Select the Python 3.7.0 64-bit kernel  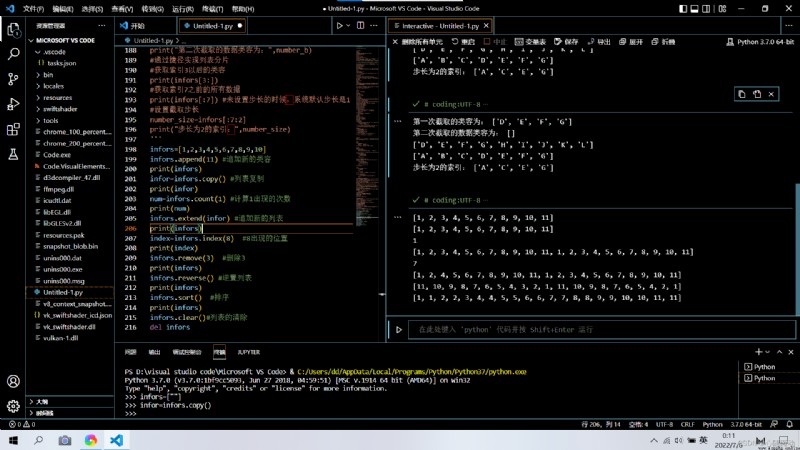click(x=760, y=42)
